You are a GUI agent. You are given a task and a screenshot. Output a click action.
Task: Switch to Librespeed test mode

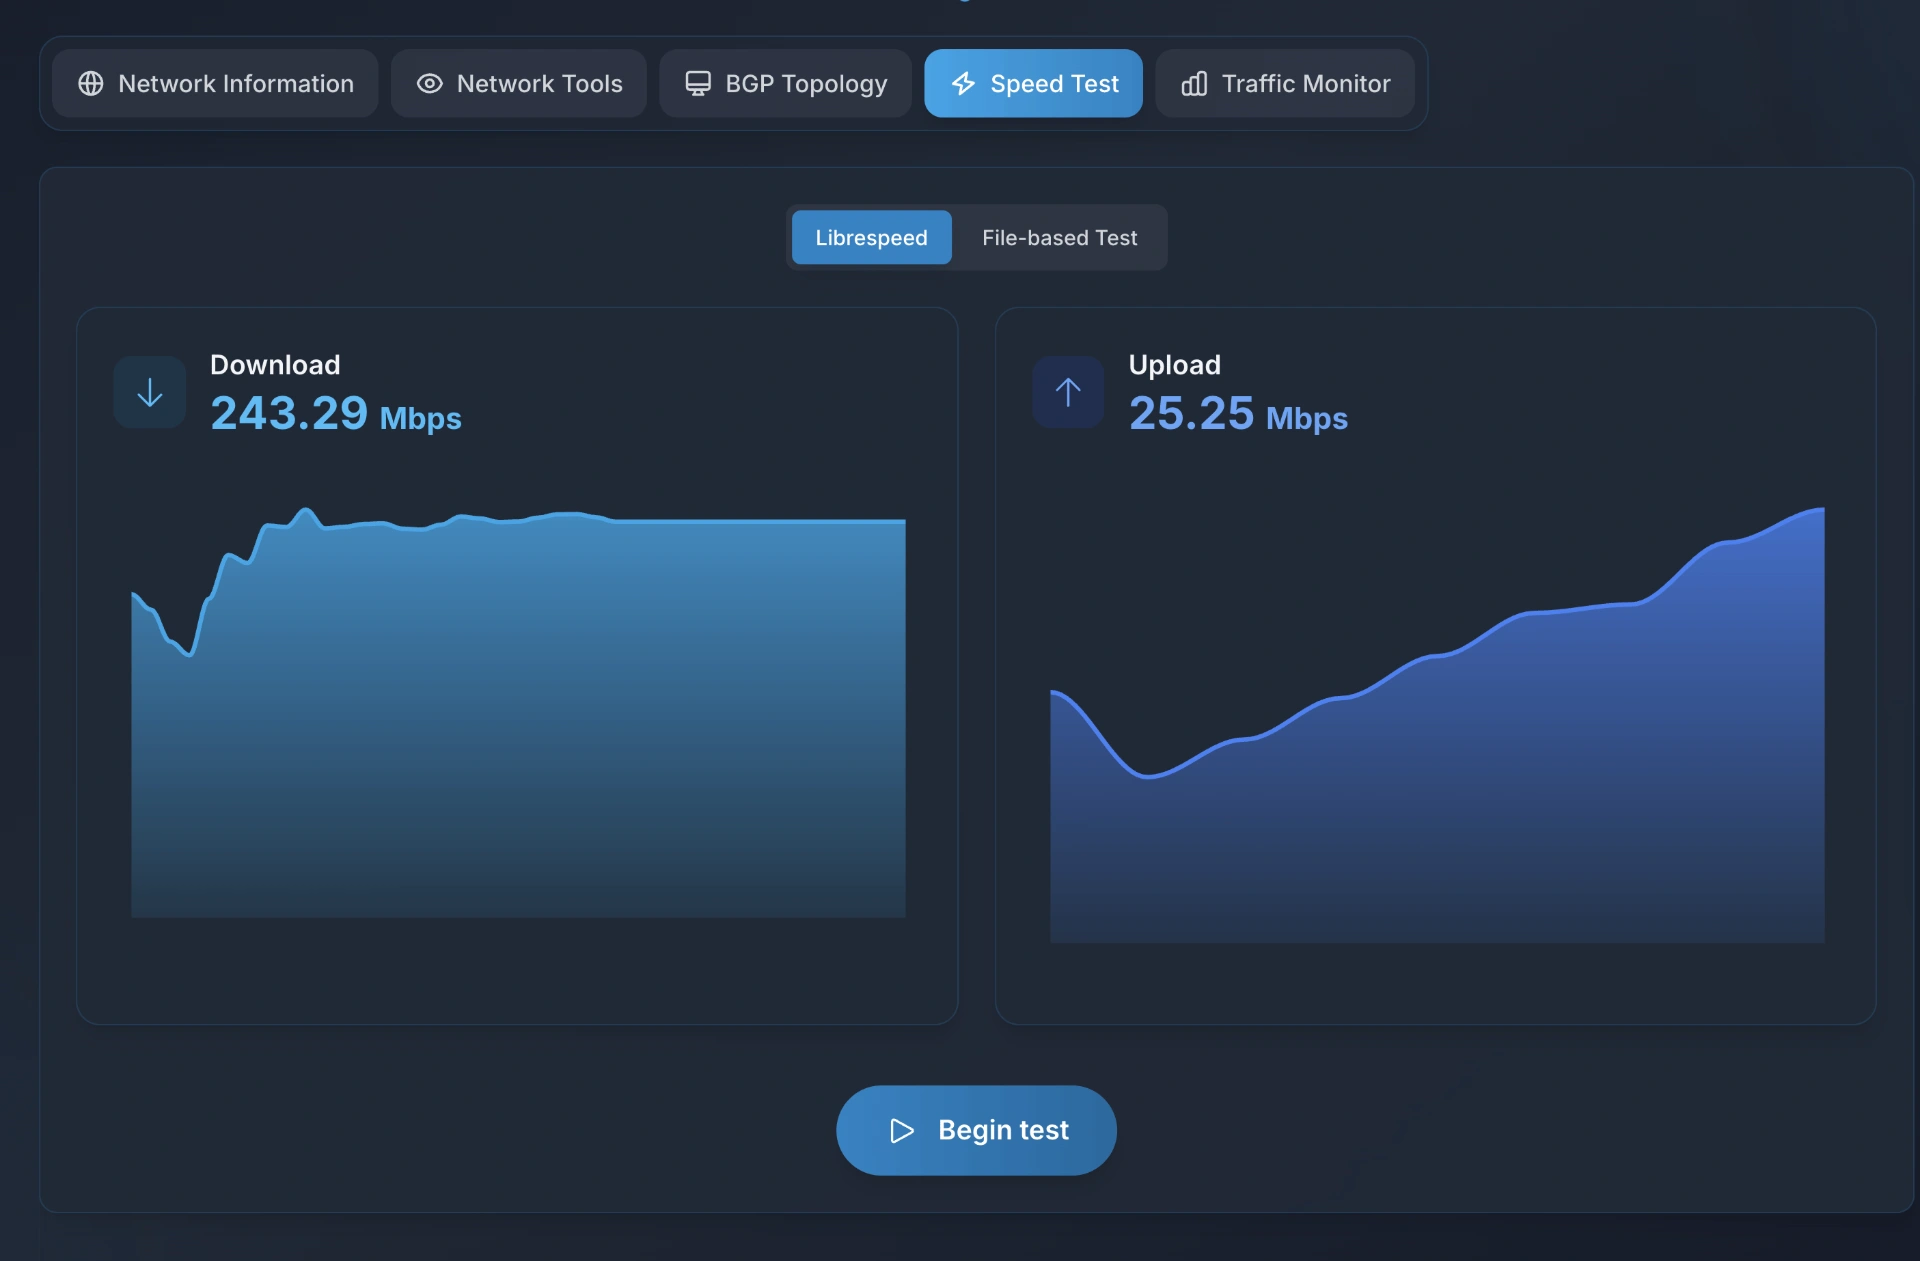(871, 238)
